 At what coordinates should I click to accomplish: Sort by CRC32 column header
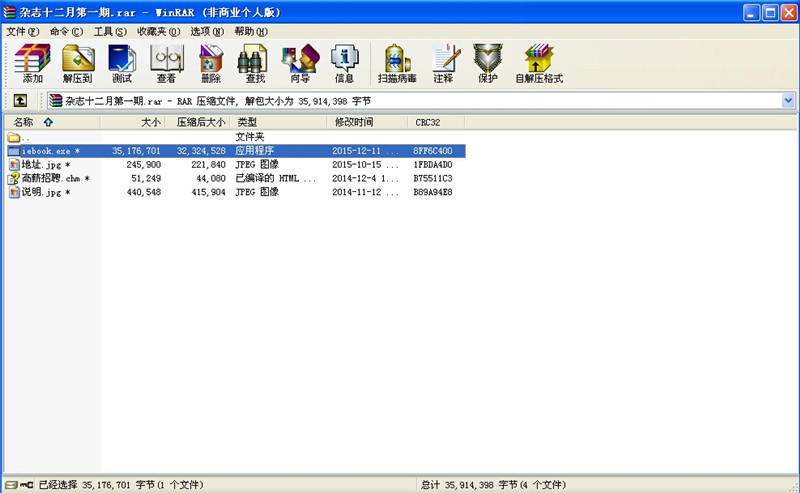click(x=436, y=122)
